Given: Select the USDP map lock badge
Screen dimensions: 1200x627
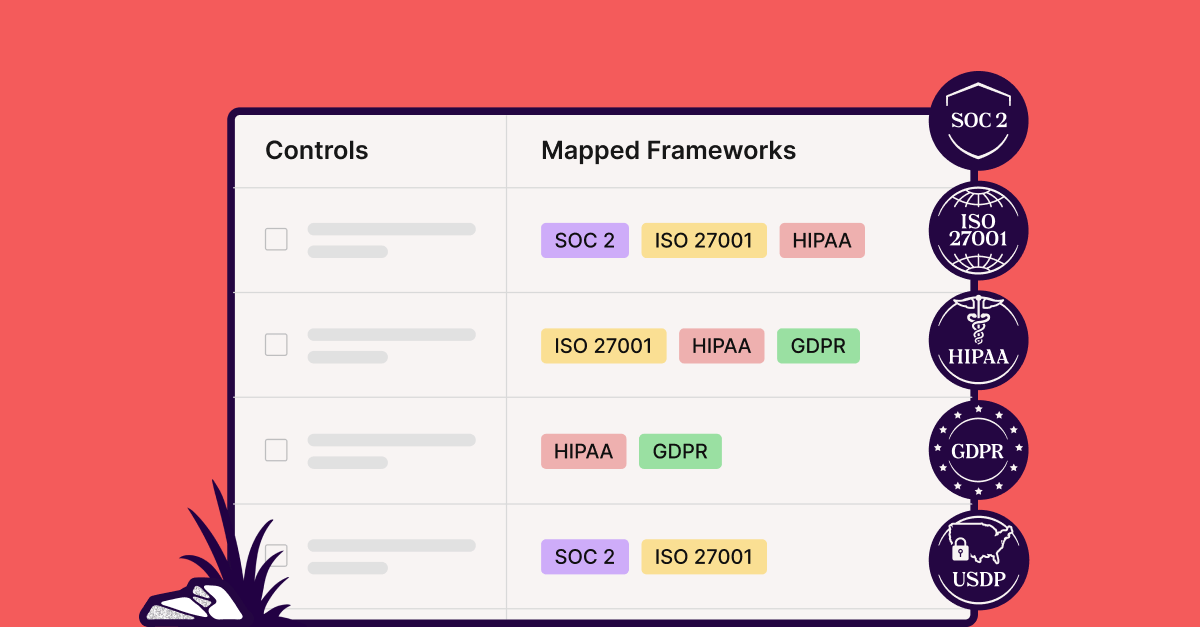Looking at the screenshot, I should click(978, 560).
